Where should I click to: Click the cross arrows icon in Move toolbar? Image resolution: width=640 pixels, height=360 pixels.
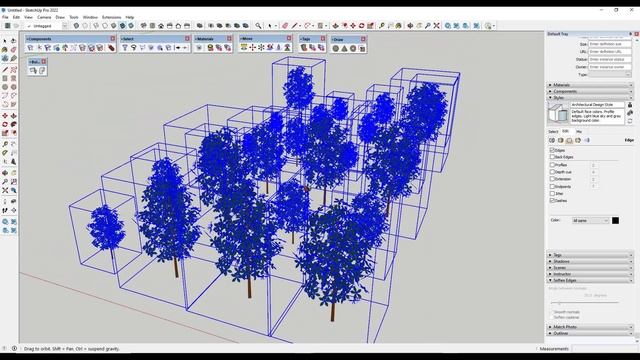pos(253,48)
